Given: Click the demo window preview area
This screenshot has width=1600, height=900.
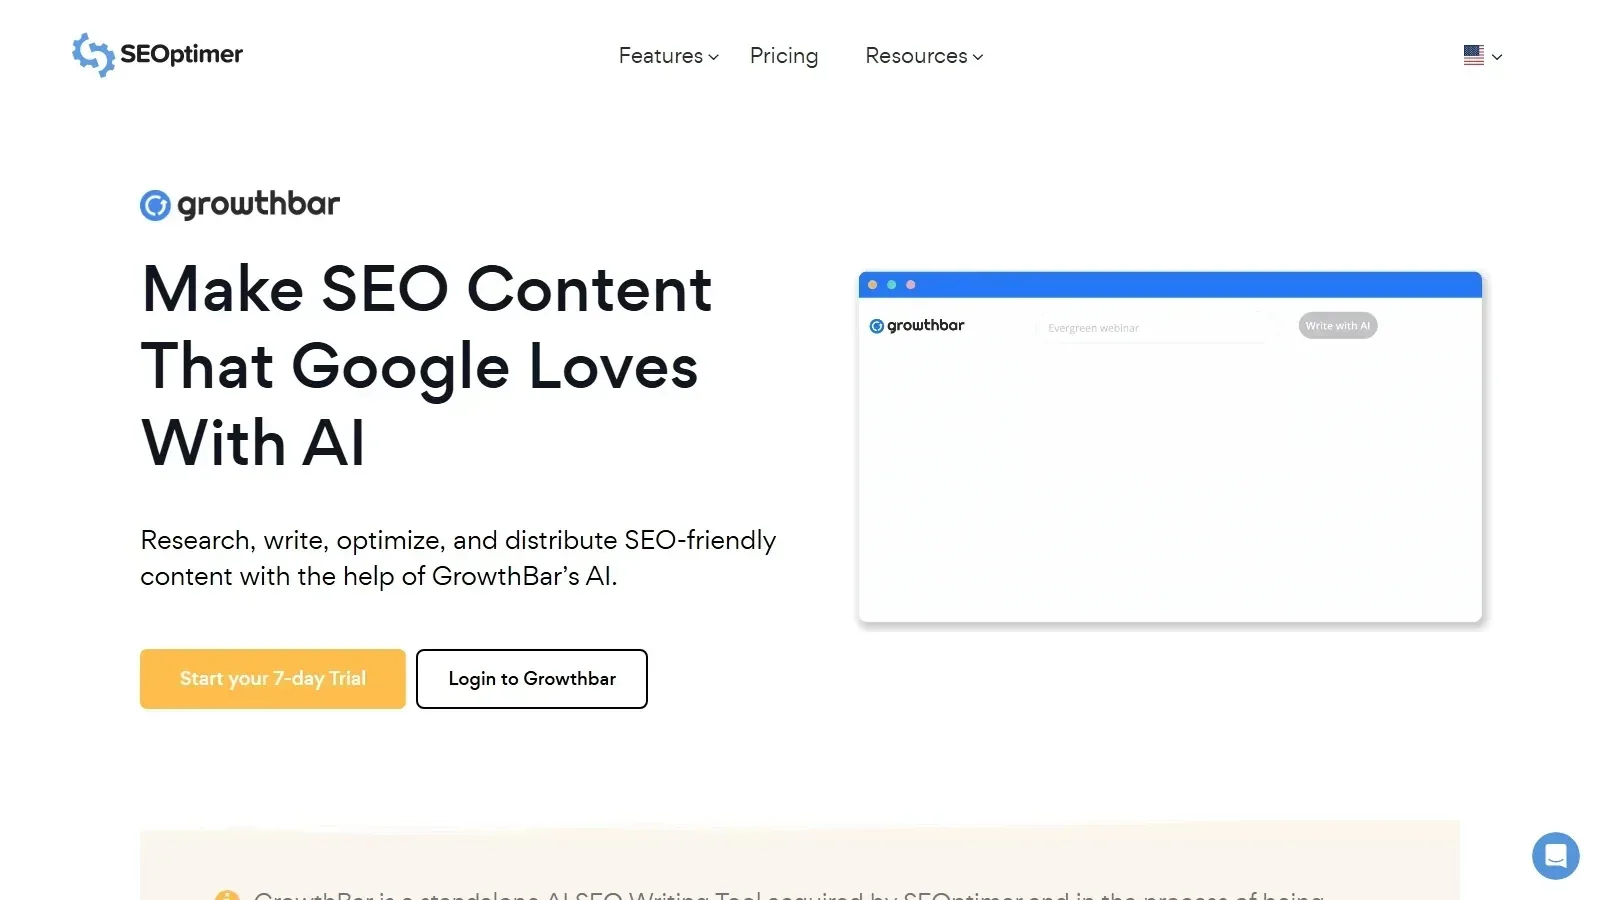Looking at the screenshot, I should coord(1170,447).
